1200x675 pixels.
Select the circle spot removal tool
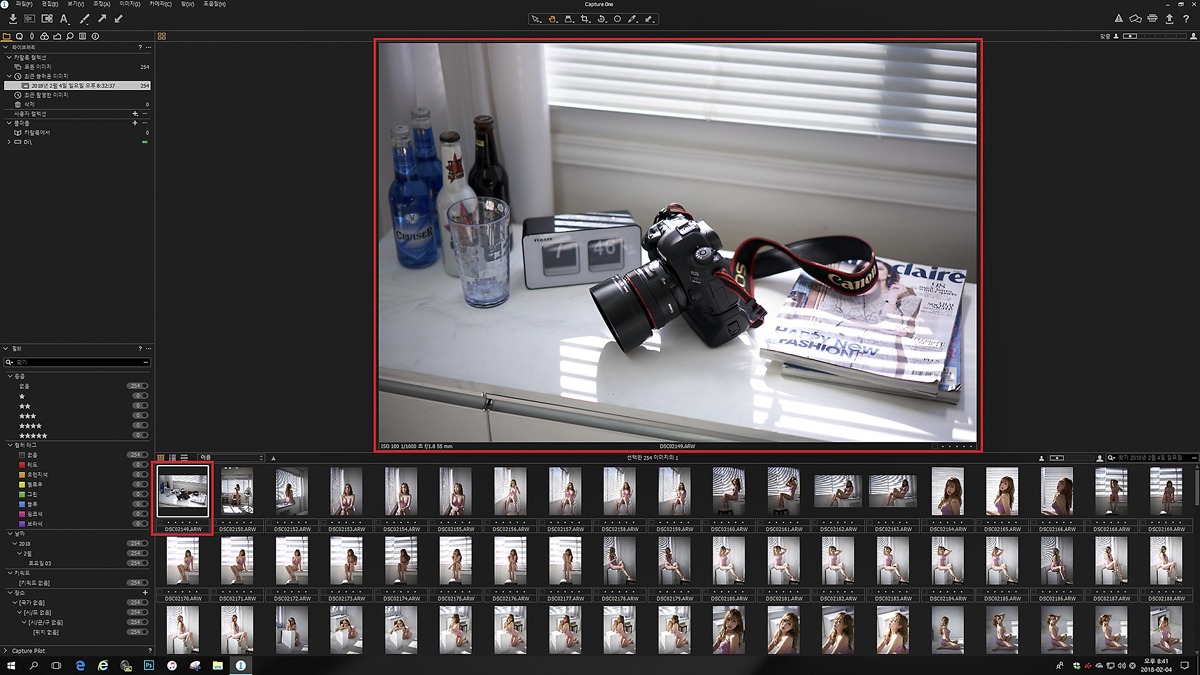coord(617,18)
